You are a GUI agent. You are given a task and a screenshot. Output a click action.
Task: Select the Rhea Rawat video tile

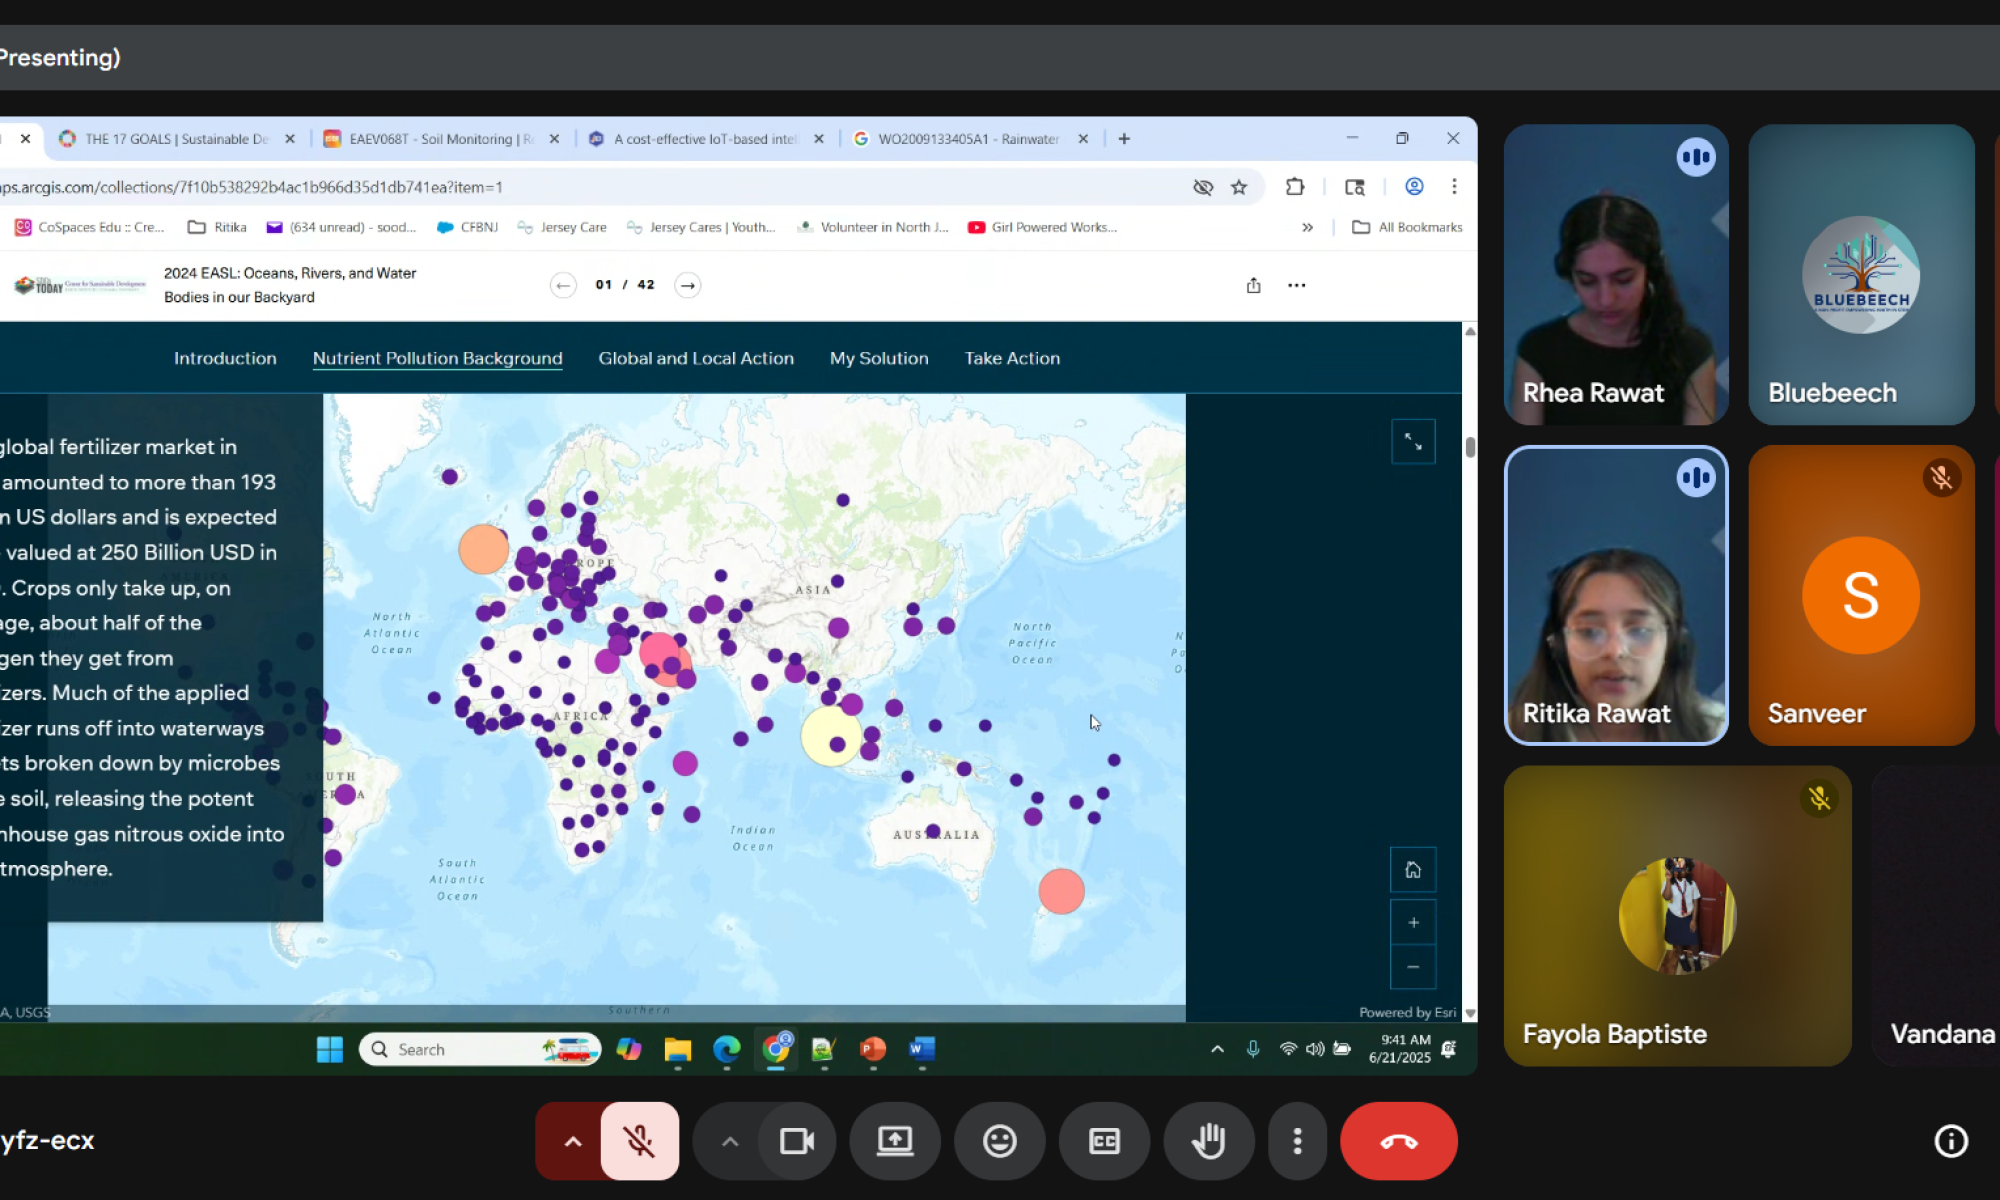[x=1616, y=274]
